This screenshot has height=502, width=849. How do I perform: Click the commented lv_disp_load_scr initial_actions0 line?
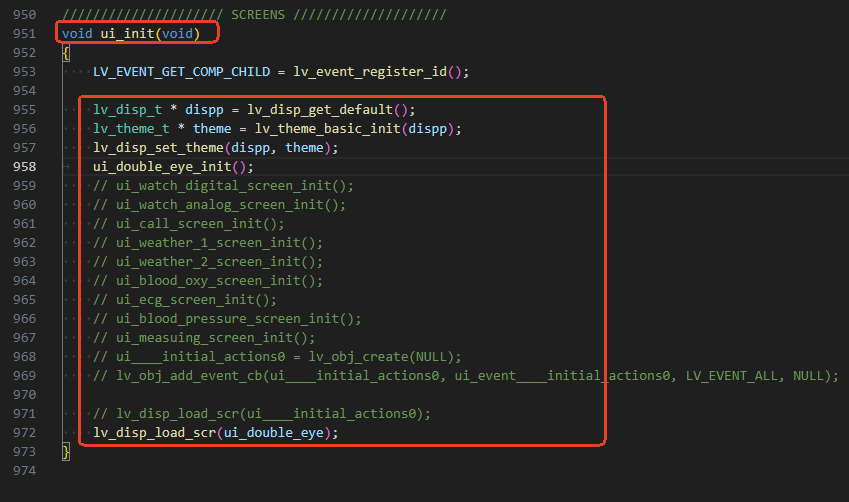coord(262,413)
